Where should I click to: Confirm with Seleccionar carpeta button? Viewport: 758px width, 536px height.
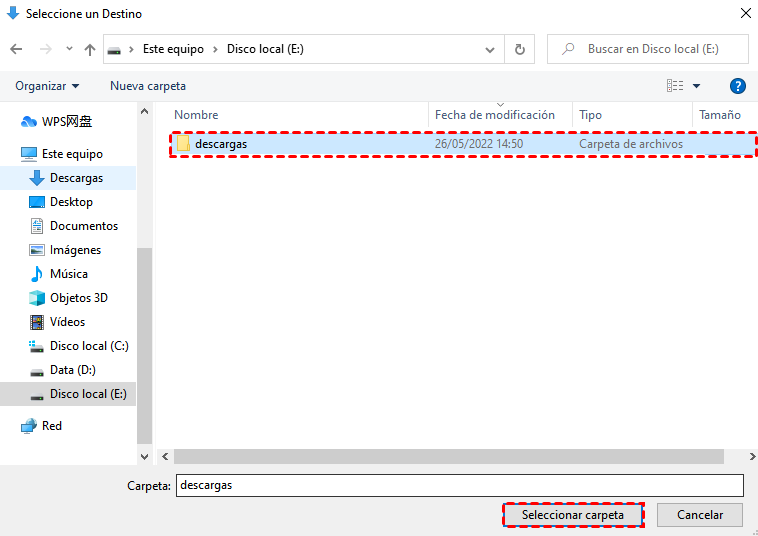click(573, 515)
